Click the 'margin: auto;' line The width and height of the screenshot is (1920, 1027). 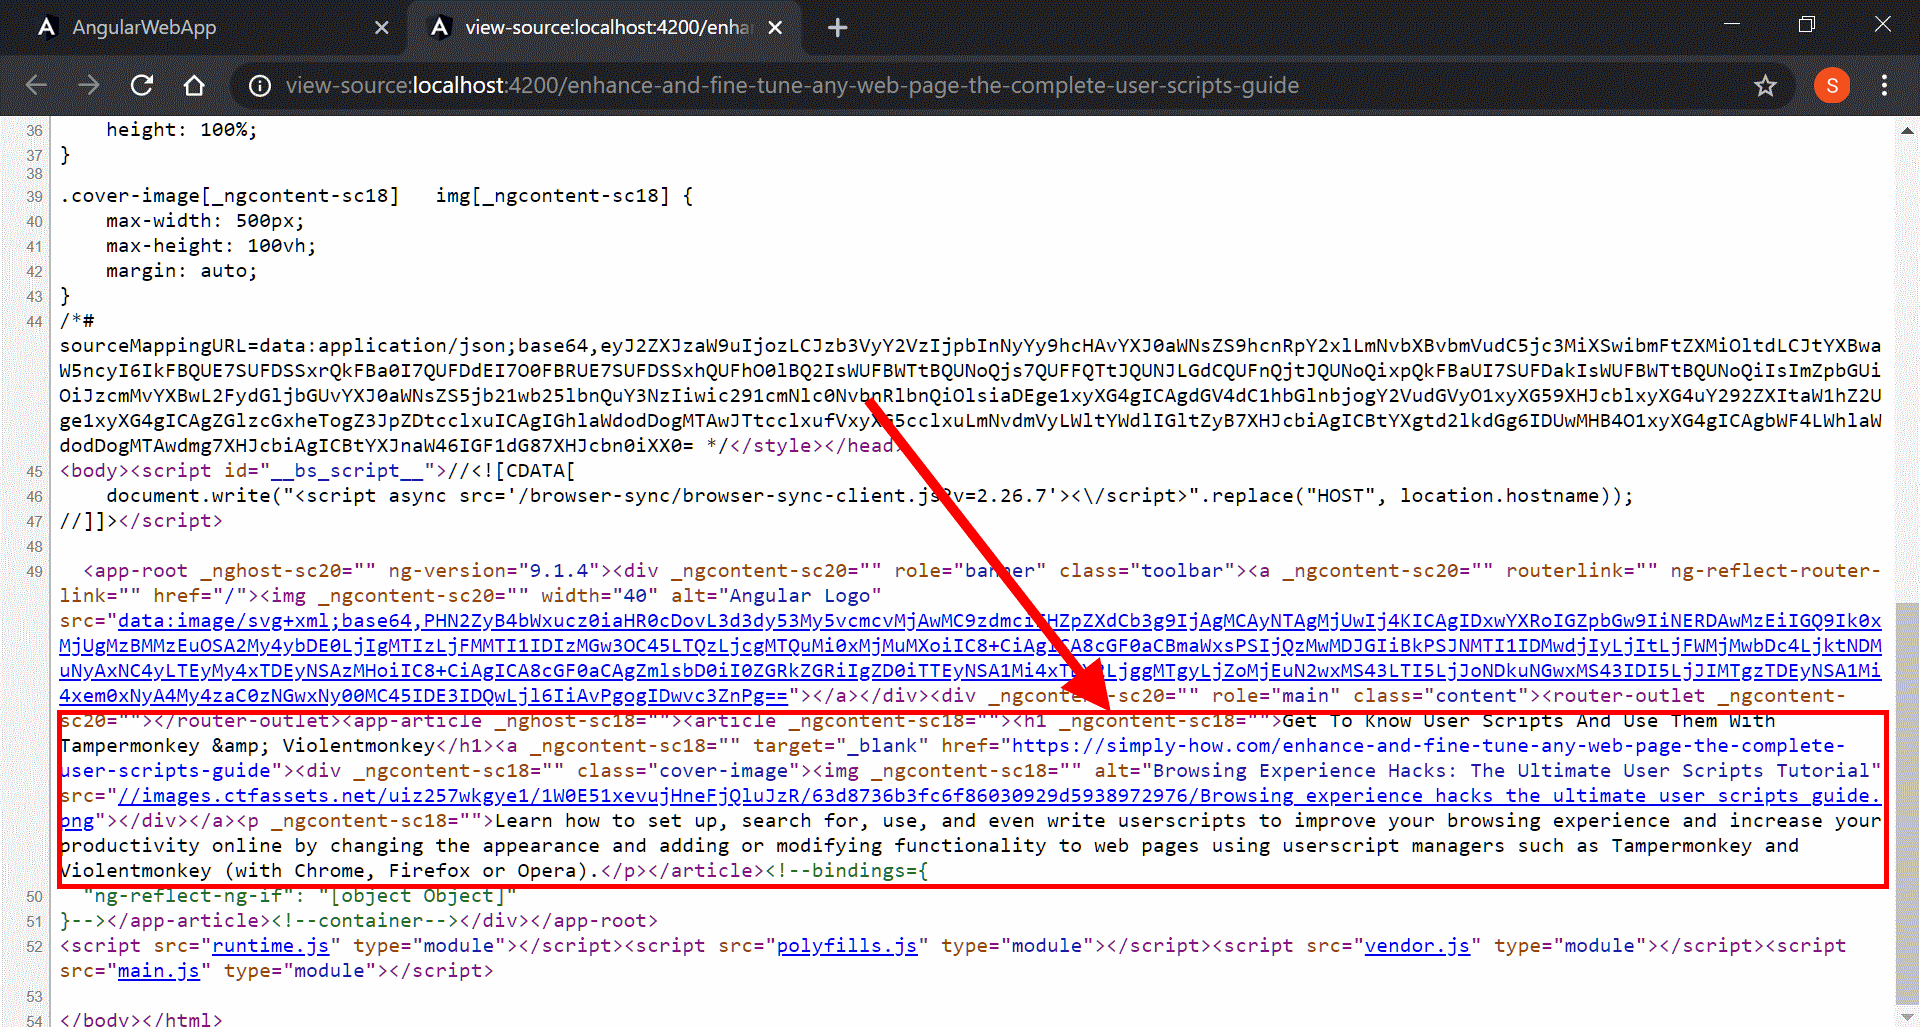[182, 271]
